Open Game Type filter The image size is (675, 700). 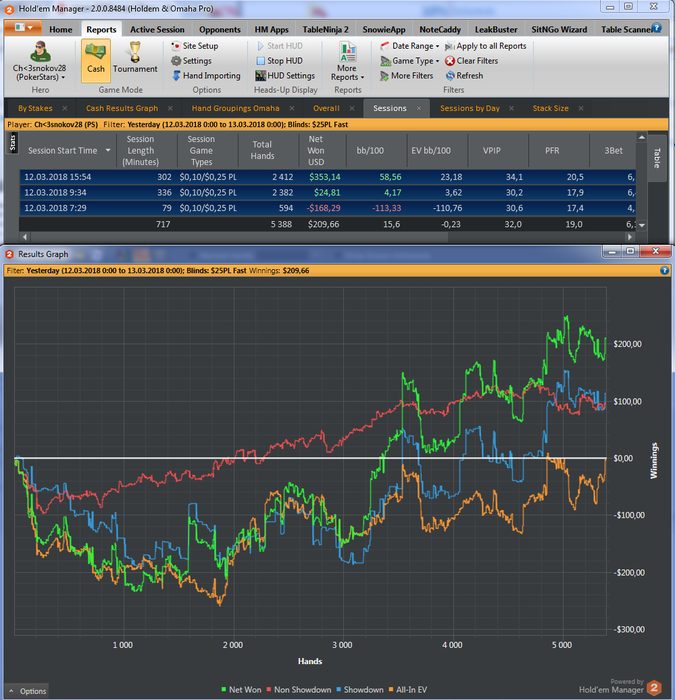[409, 61]
